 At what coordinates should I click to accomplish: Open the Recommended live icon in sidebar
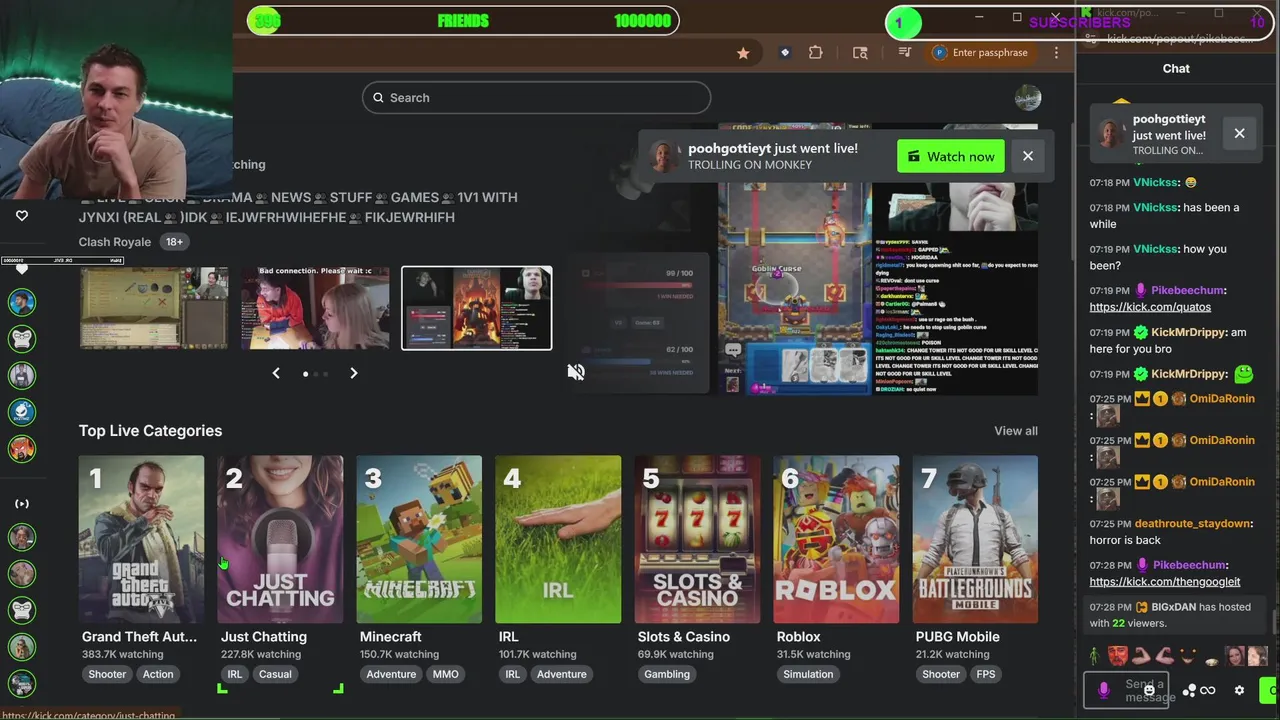(22, 504)
